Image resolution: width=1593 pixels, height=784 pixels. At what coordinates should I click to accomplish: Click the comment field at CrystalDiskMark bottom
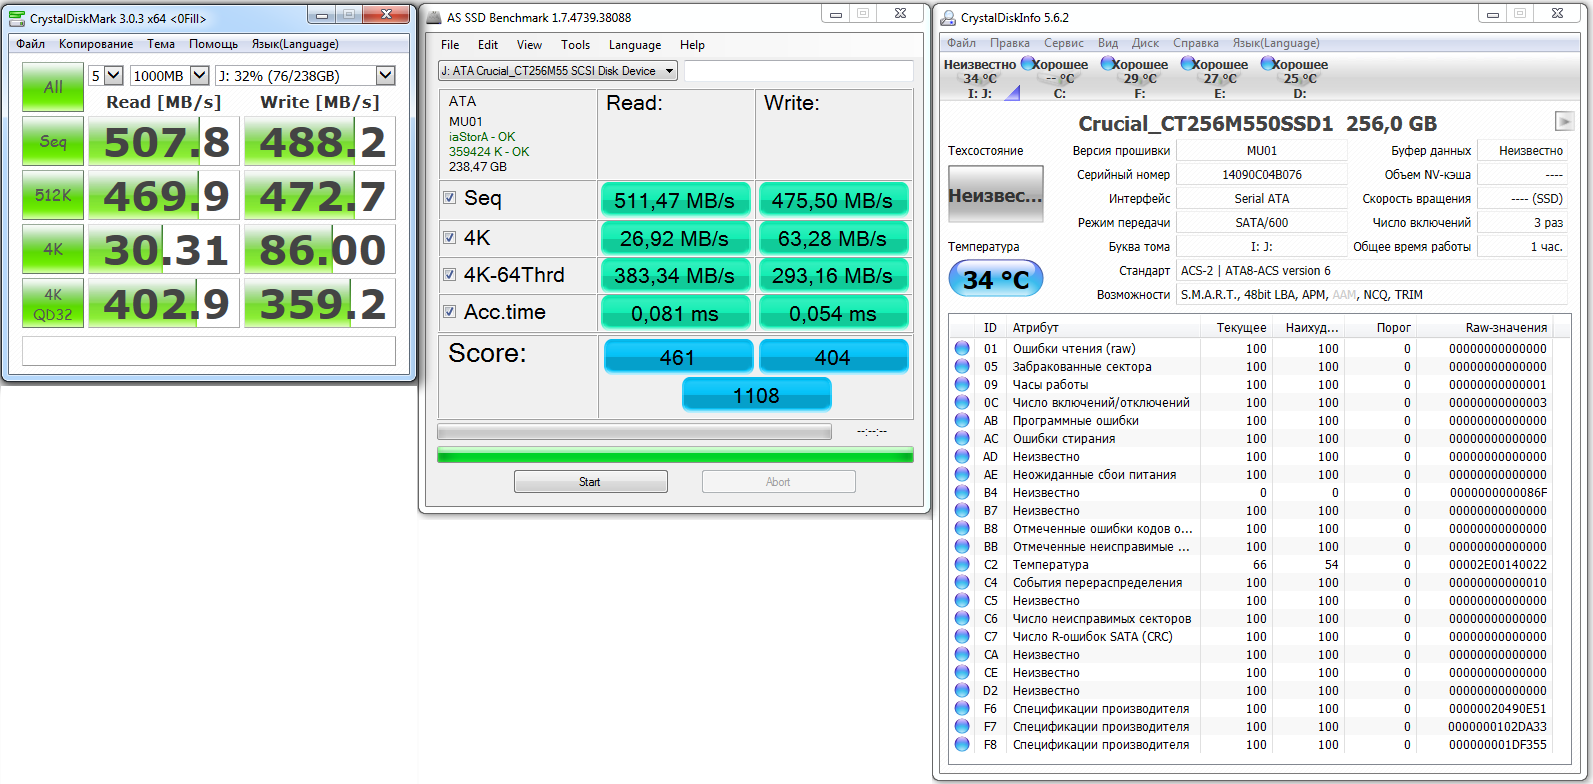[209, 351]
